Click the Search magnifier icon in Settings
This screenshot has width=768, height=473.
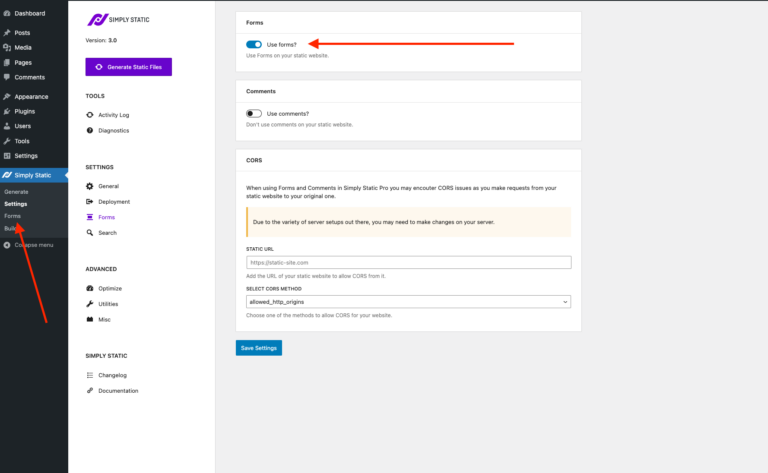coord(90,233)
